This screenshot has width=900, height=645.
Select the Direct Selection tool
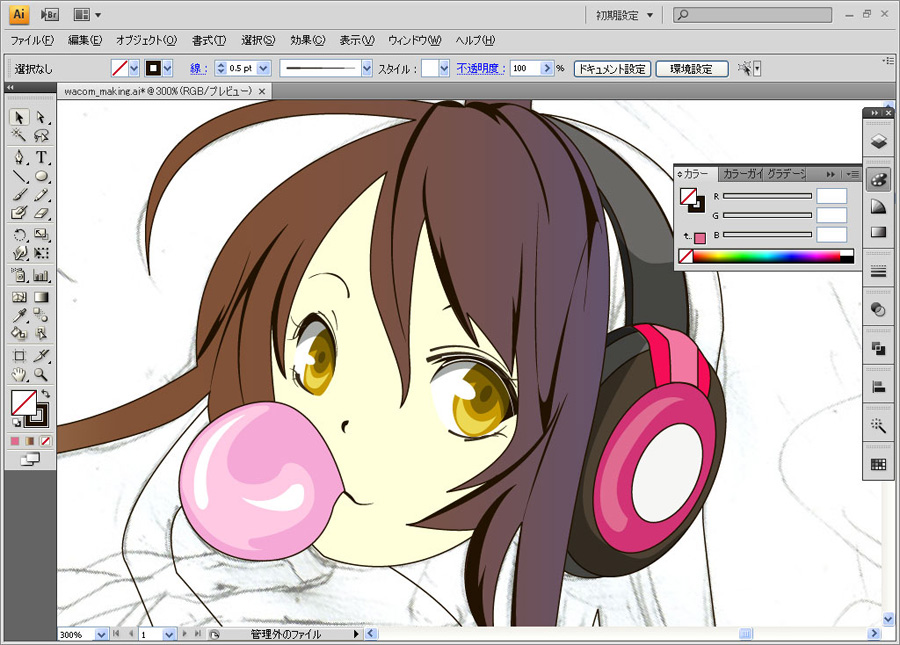pyautogui.click(x=41, y=118)
